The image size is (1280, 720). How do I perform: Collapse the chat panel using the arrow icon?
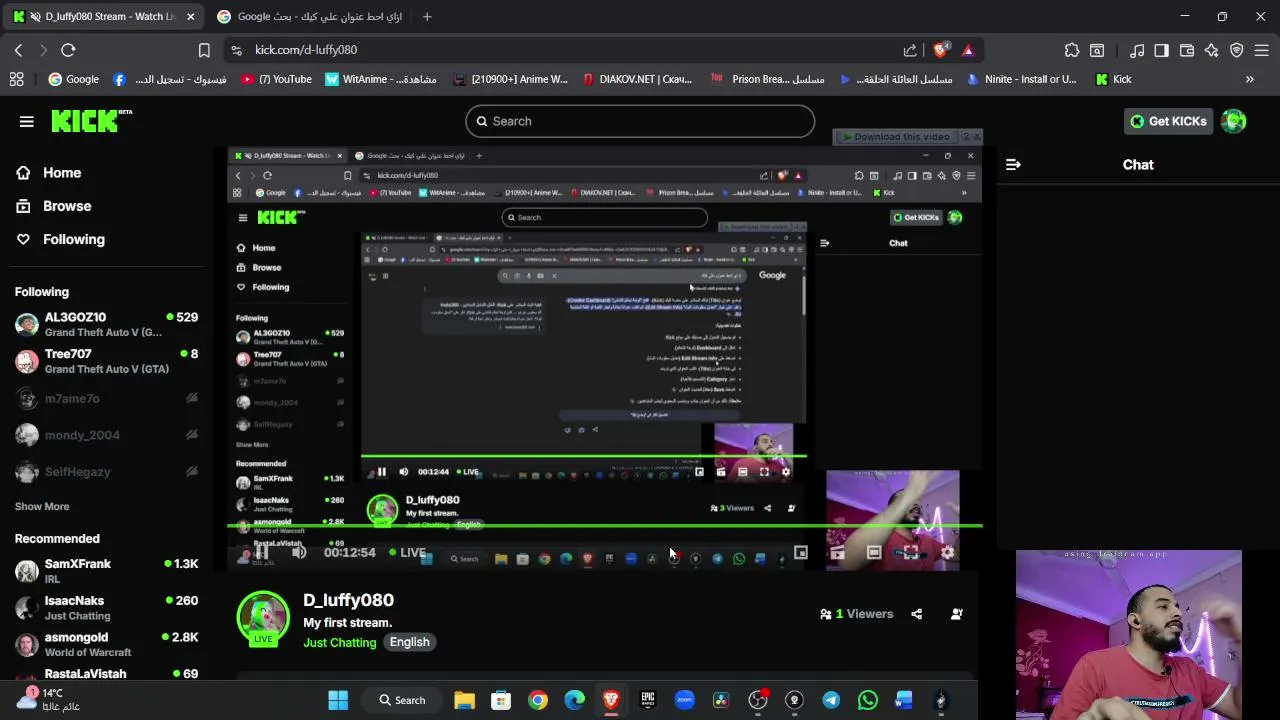click(1013, 164)
